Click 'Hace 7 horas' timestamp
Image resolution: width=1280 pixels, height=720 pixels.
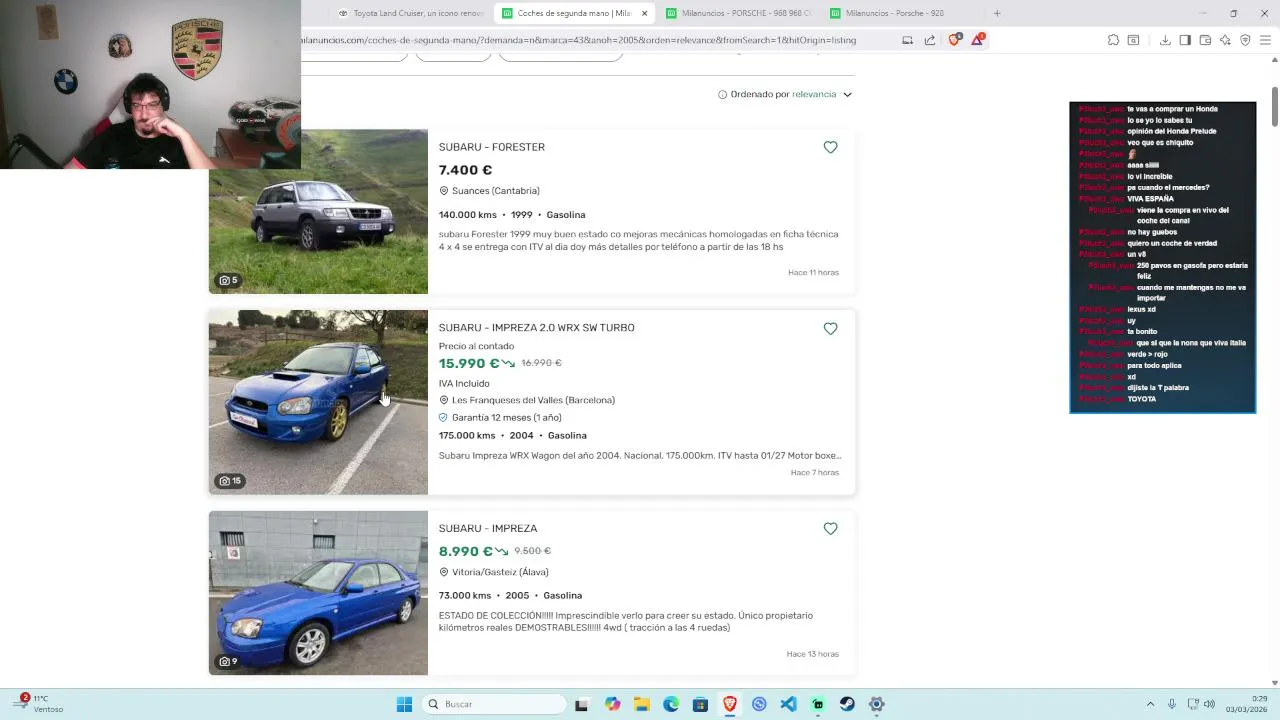click(x=815, y=472)
